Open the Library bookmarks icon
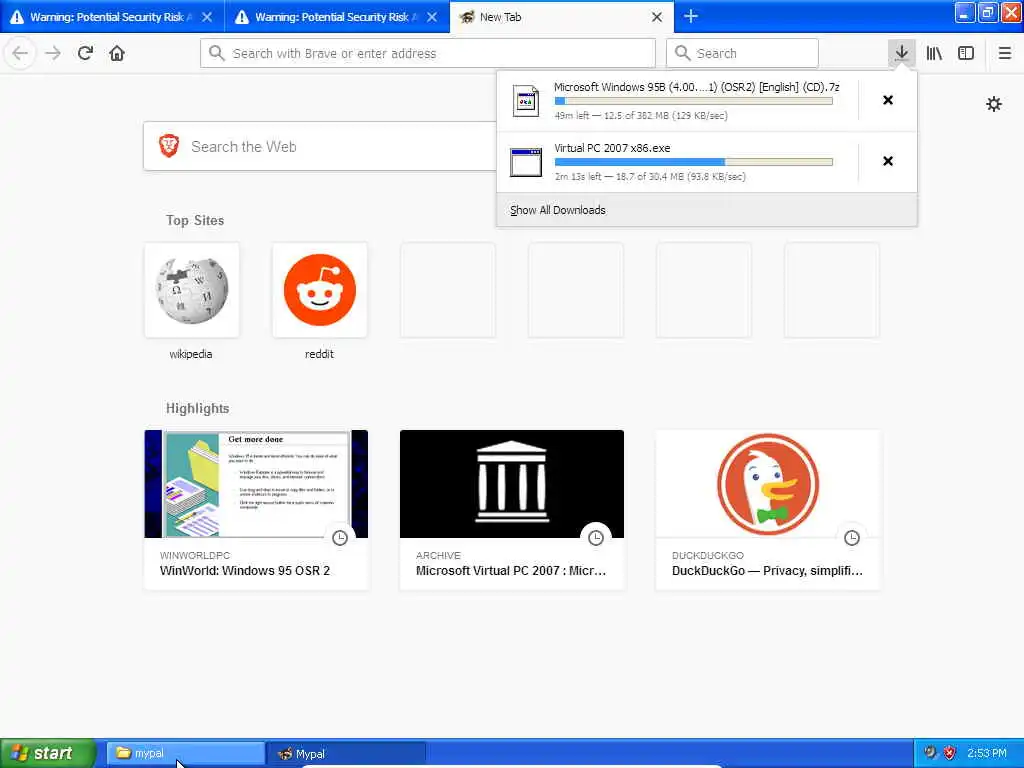The image size is (1024, 768). click(934, 53)
